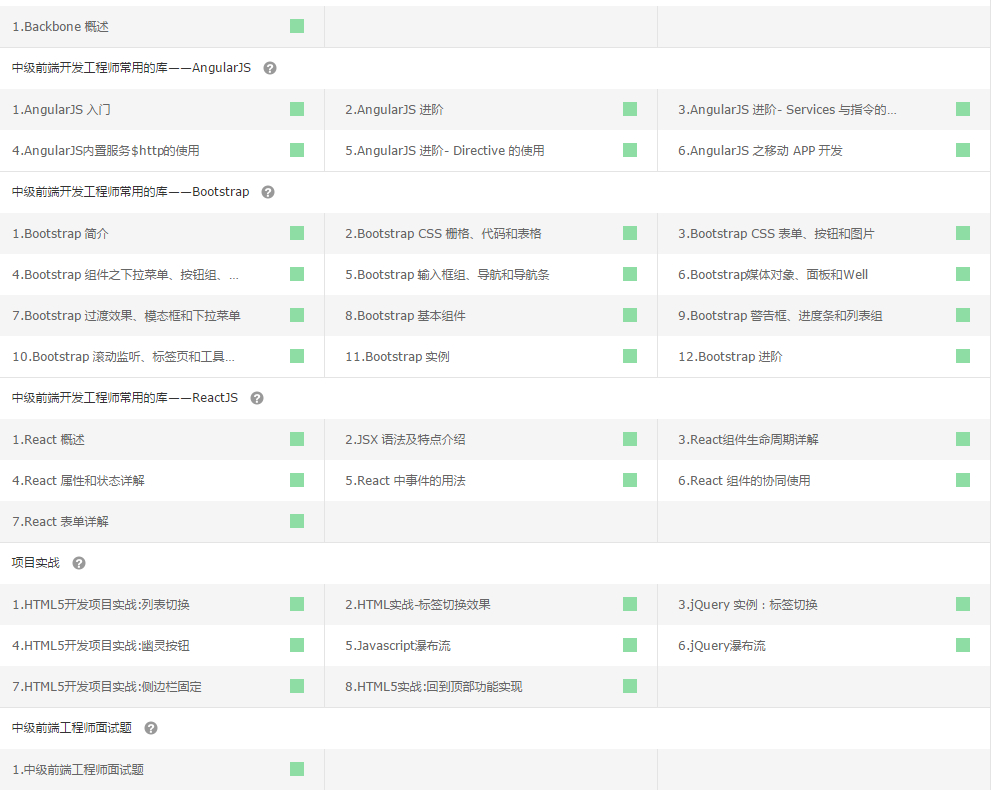The height and width of the screenshot is (790, 991).
Task: Click green square for Bootstrap CSS 表单
Action: pyautogui.click(x=963, y=233)
